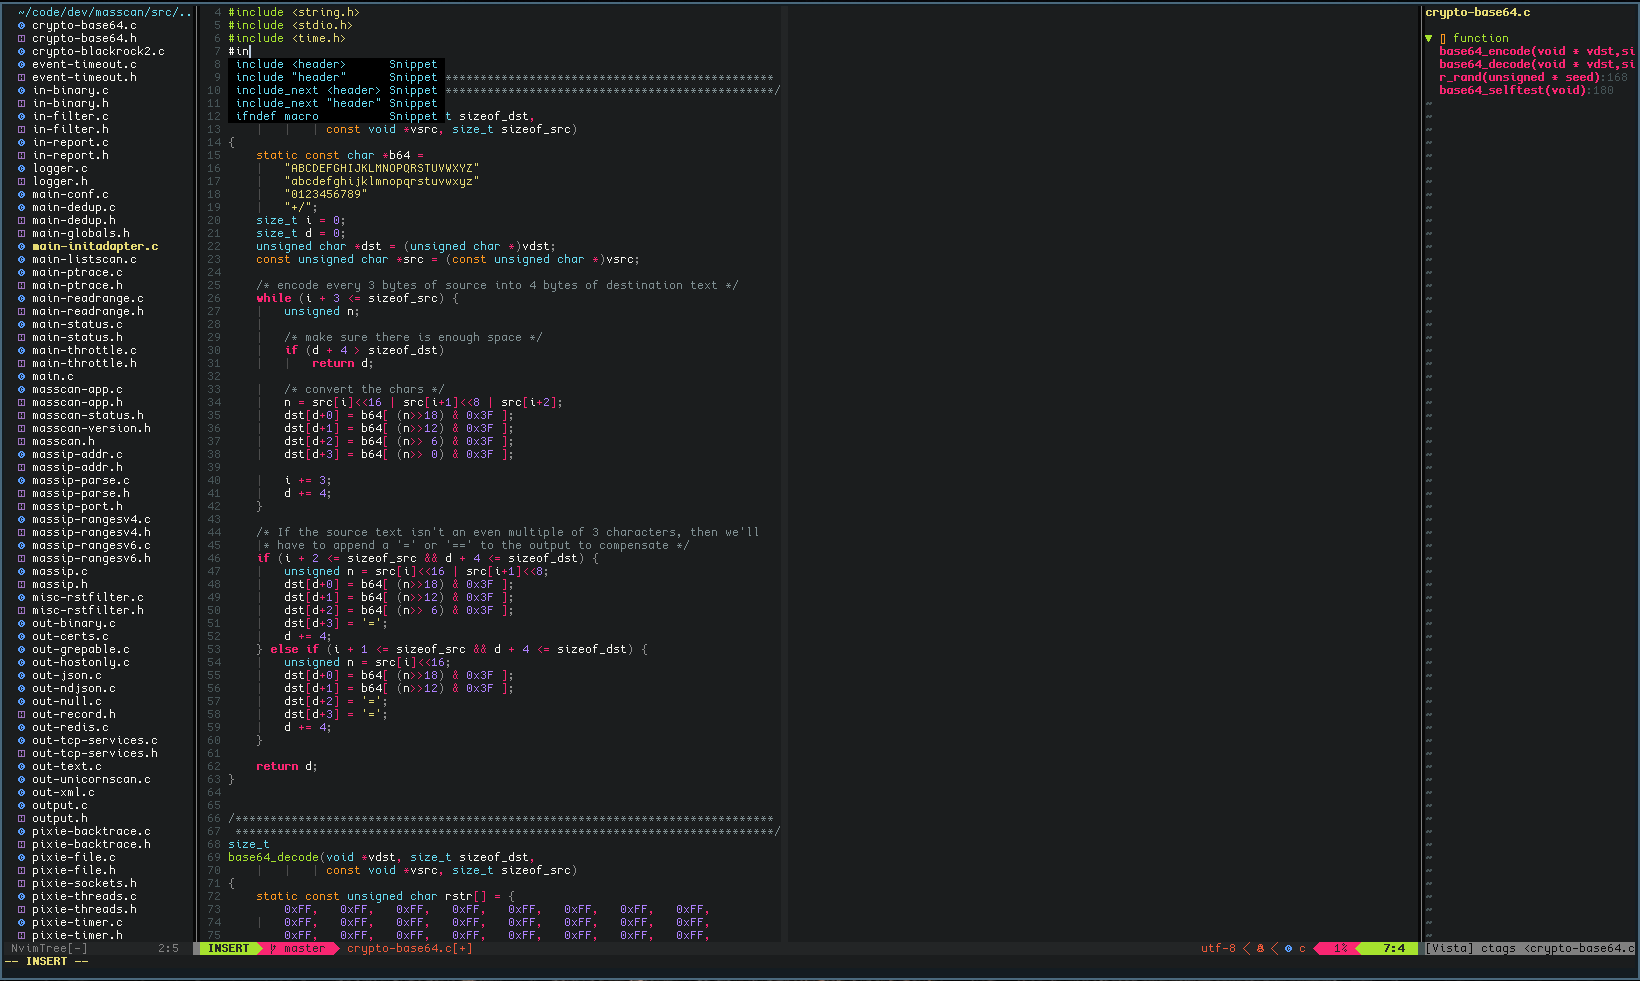Click the function symbol icon in Vista

(1443, 38)
